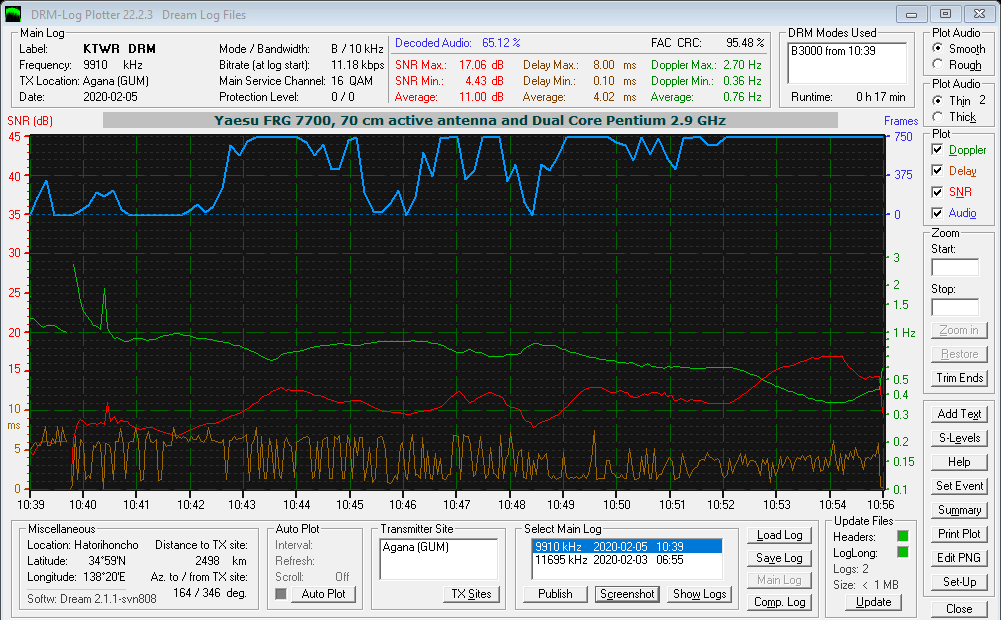The width and height of the screenshot is (1001, 620).
Task: Click Add Text button
Action: 959,414
